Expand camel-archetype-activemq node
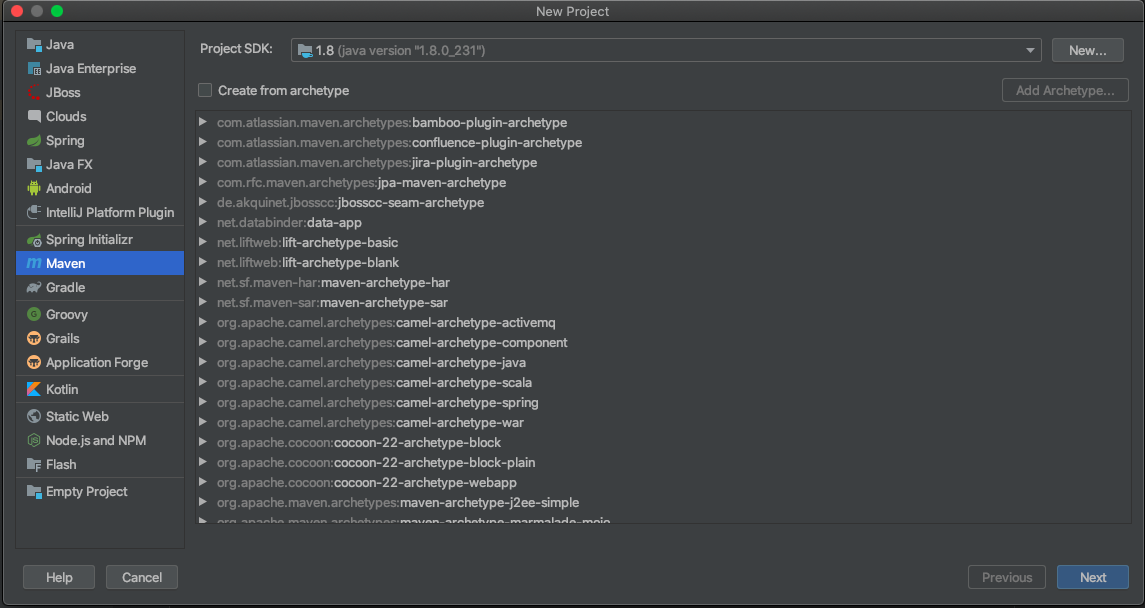This screenshot has height=608, width=1145. pos(203,322)
